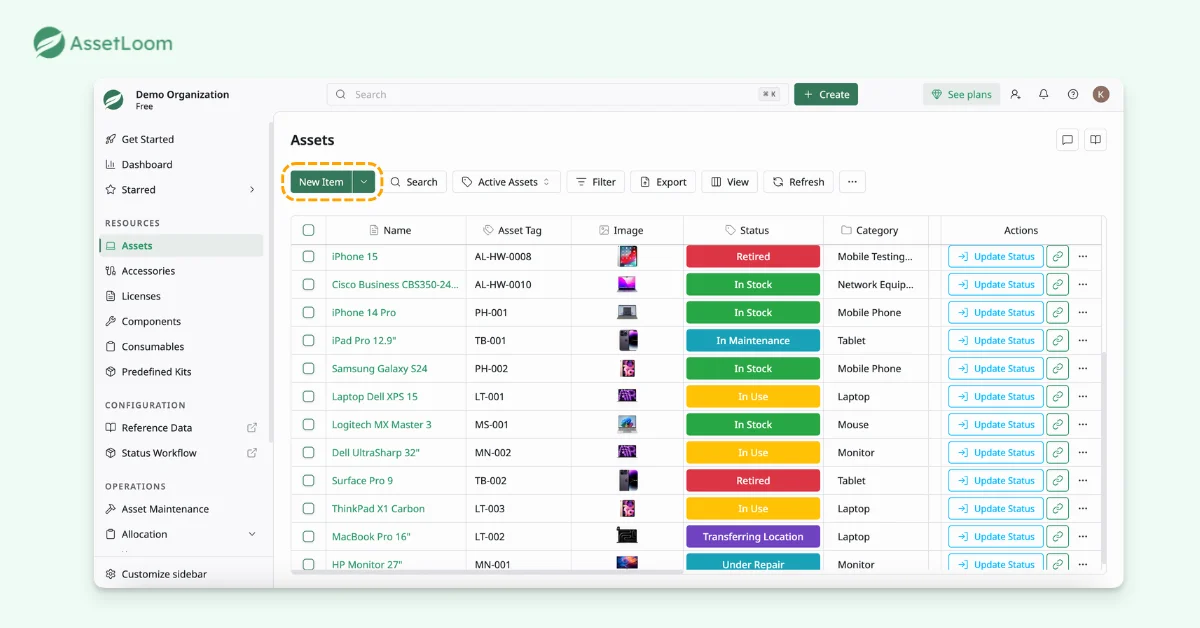Viewport: 1200px width, 628px height.
Task: Open Status Workflow external link icon
Action: [252, 453]
